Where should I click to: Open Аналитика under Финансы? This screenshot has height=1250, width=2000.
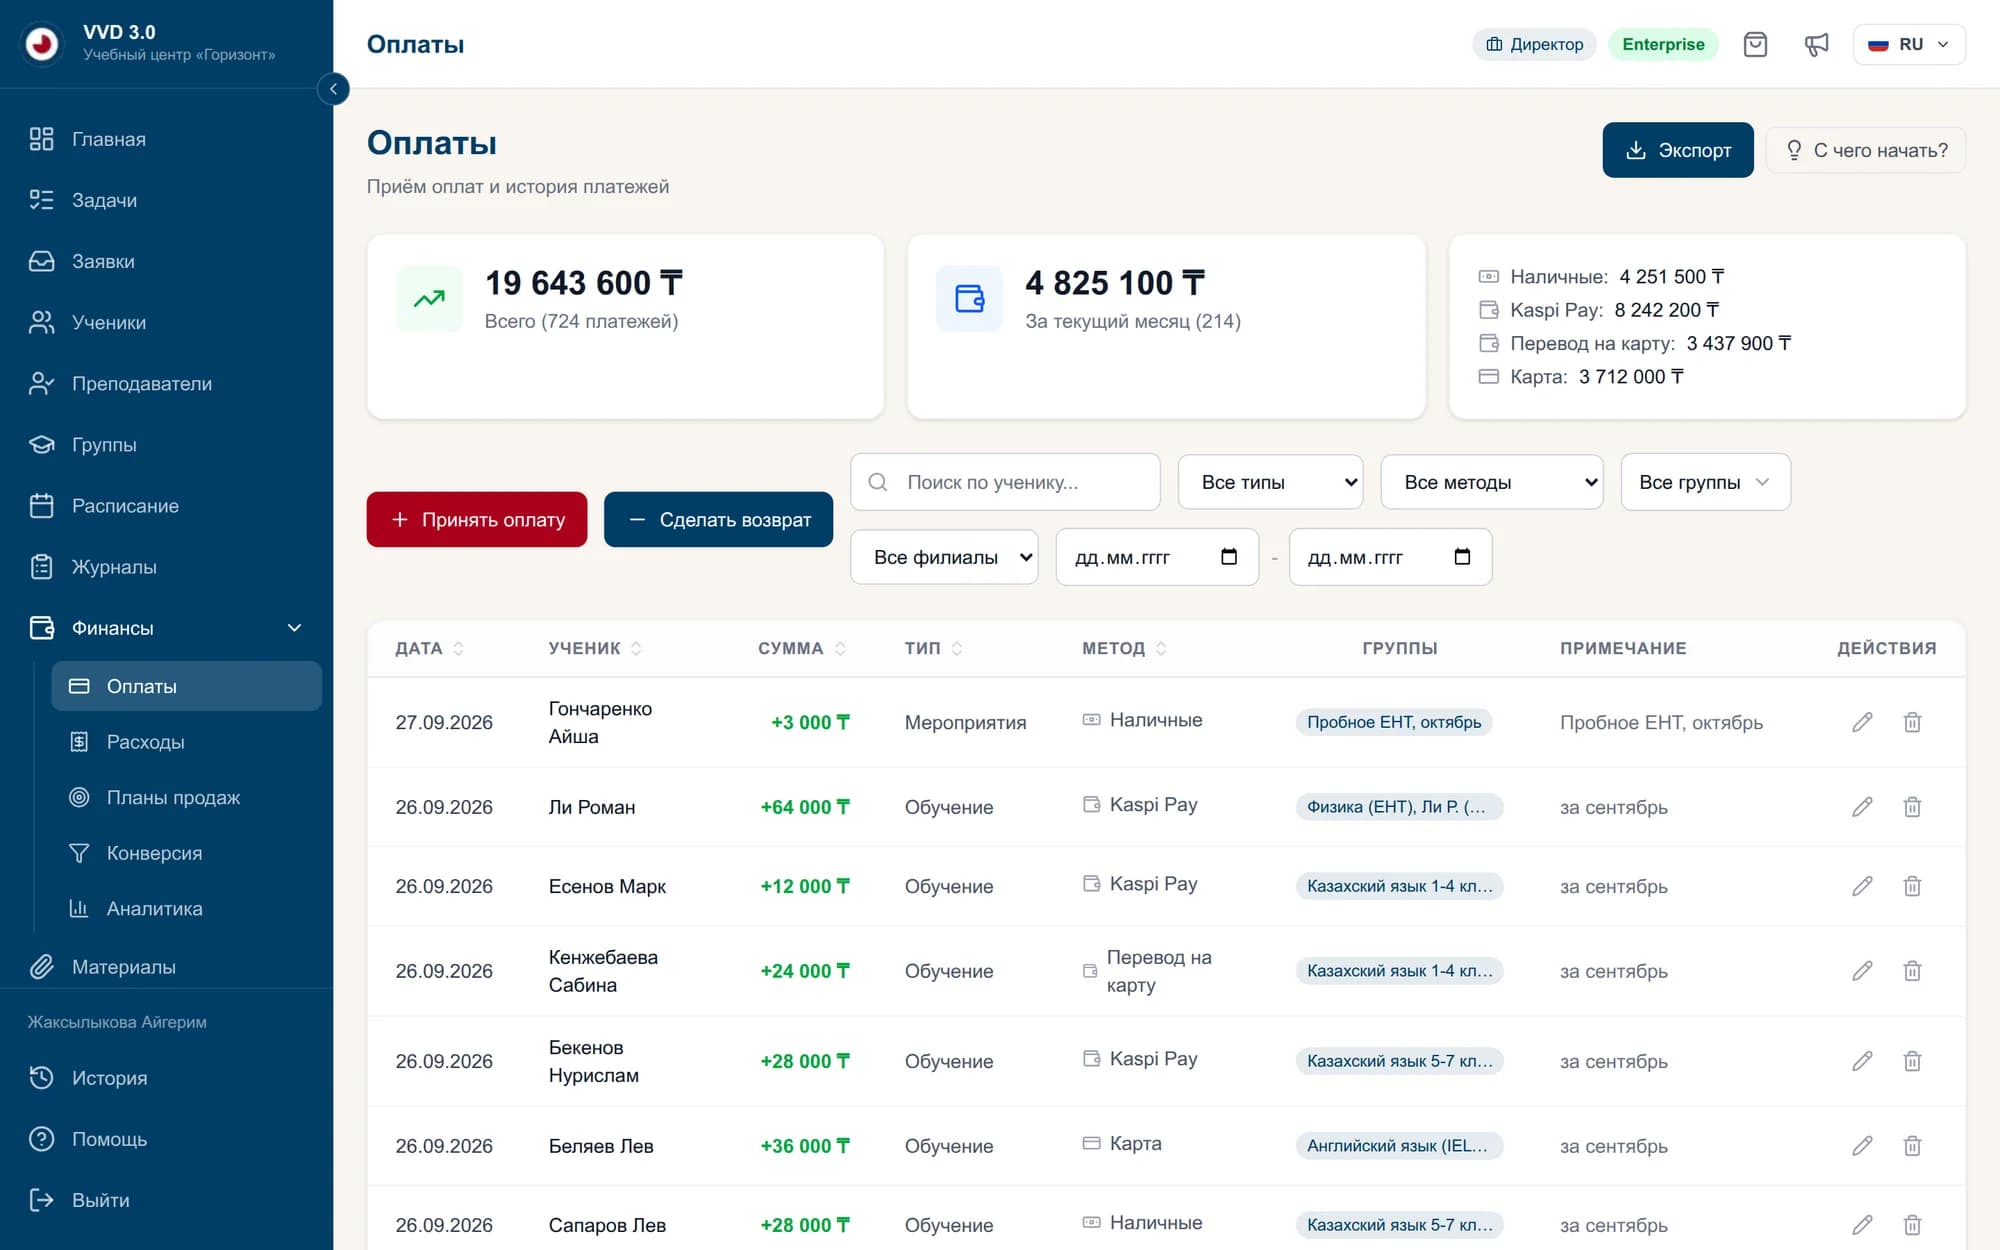tap(187, 908)
